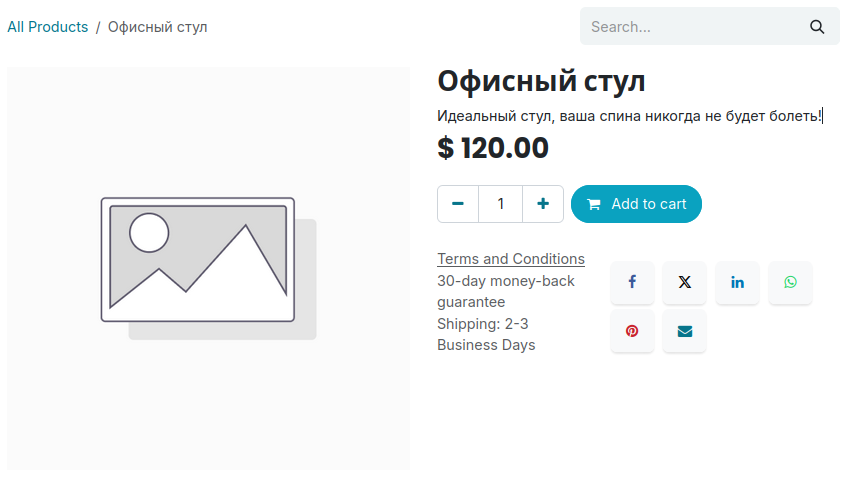Click Офисный стул in the breadcrumb

pos(158,27)
